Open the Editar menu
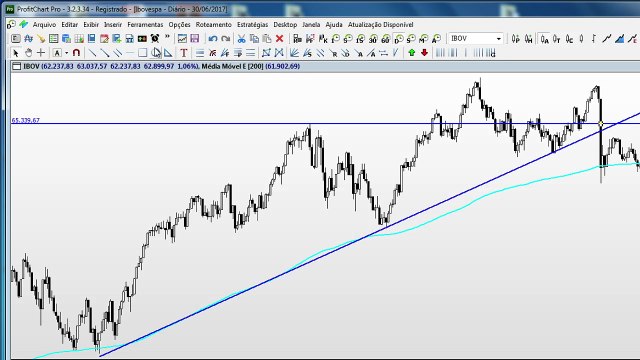640x360 pixels. 70,24
